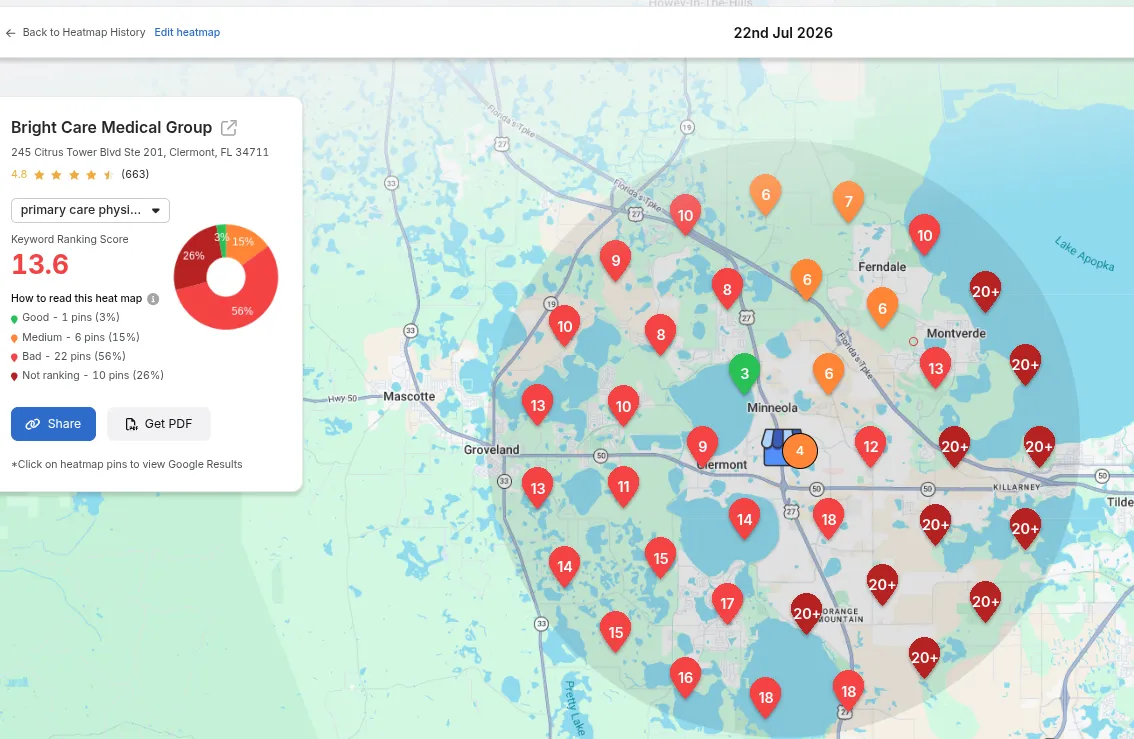The height and width of the screenshot is (739, 1134).
Task: Click the heat map info icon
Action: click(153, 299)
